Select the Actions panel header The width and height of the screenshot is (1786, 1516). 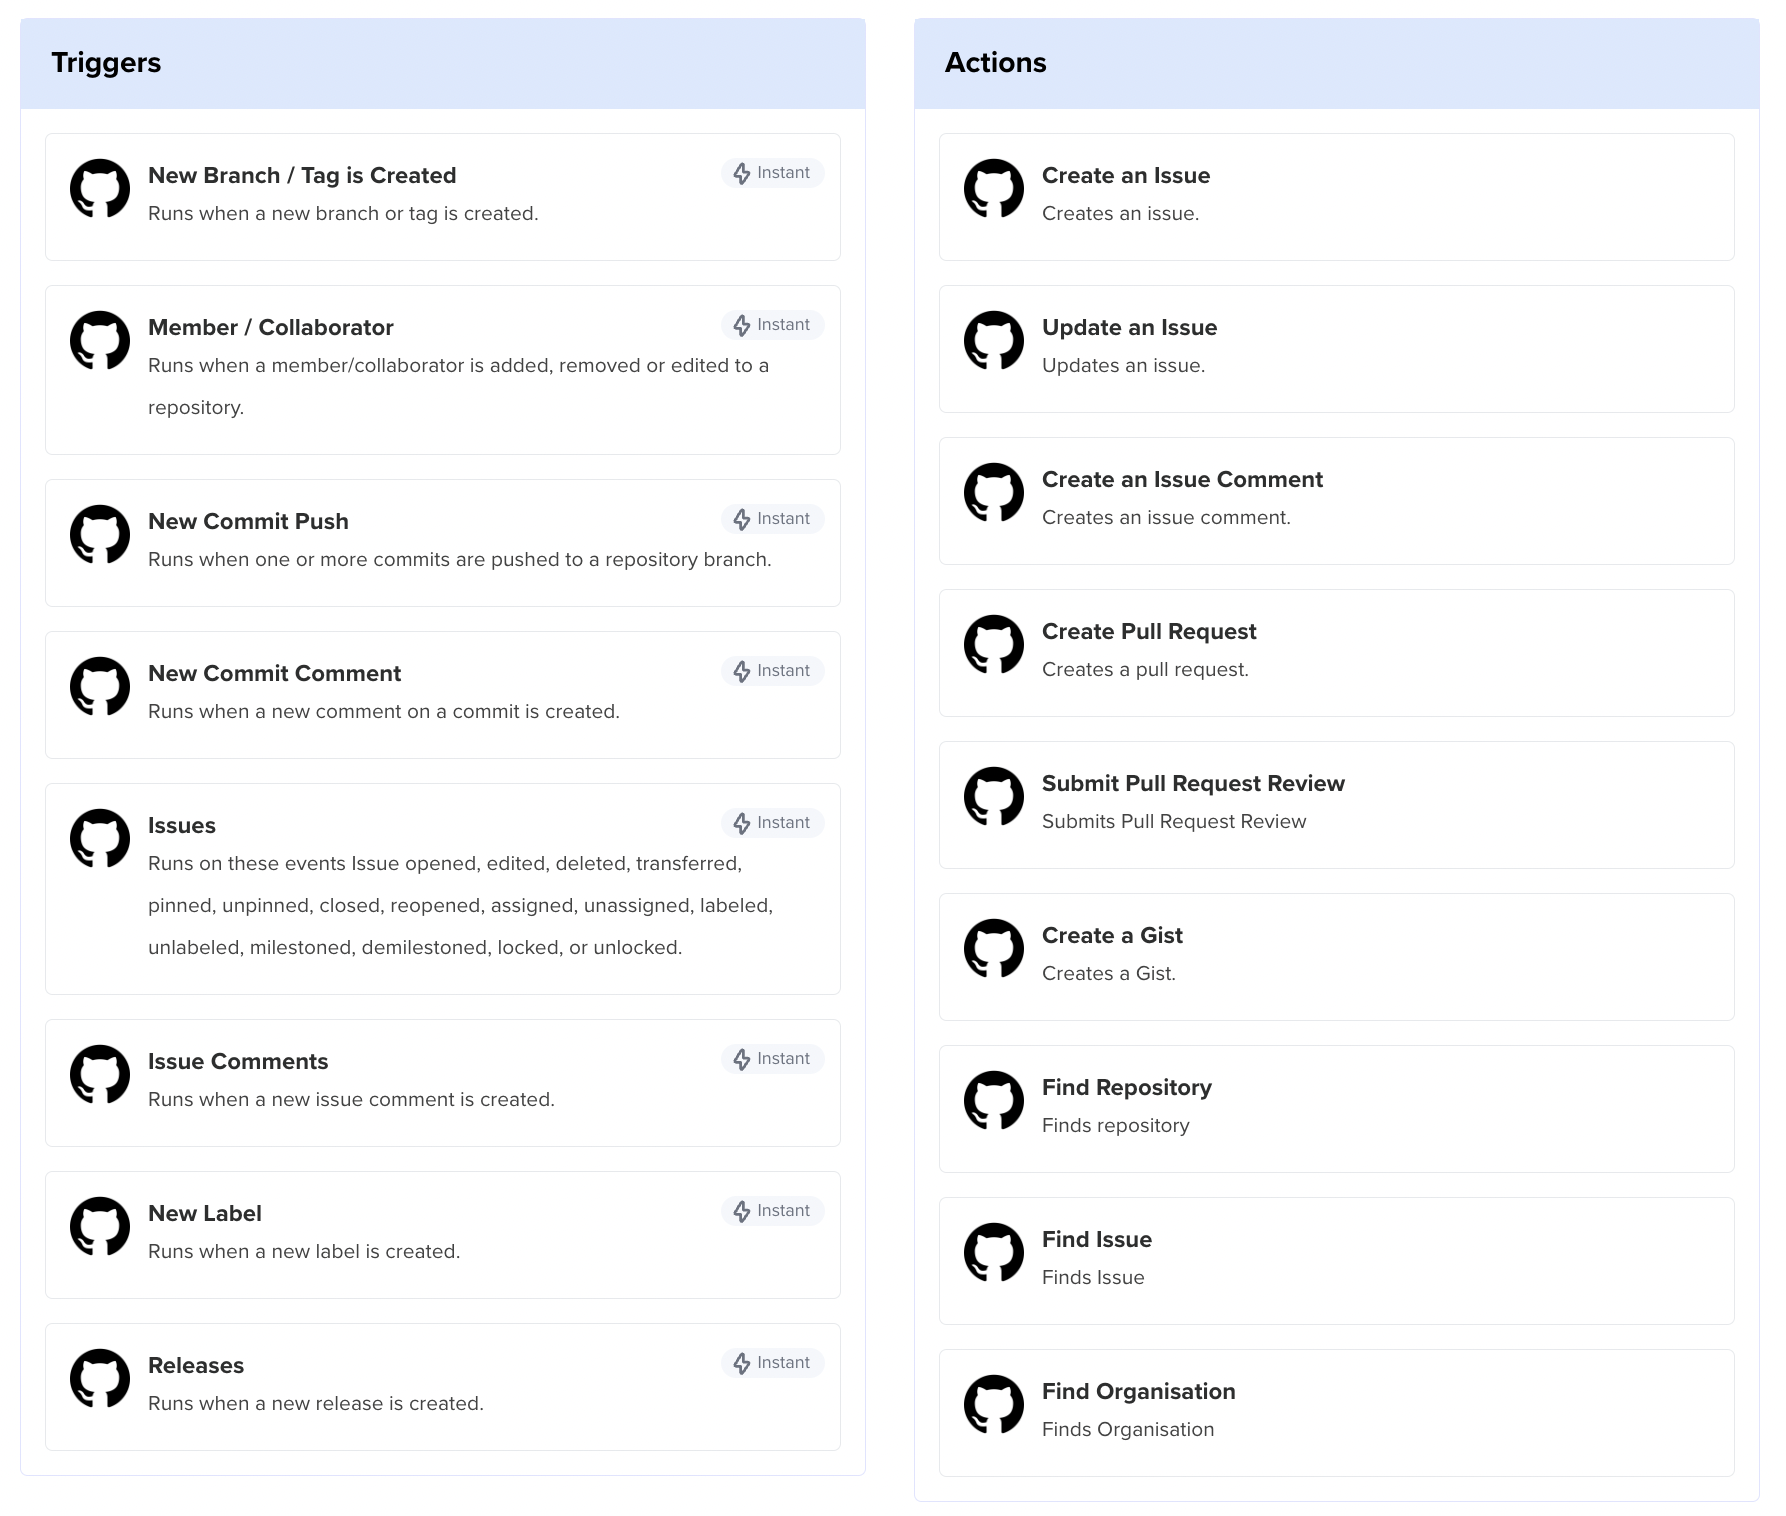(x=996, y=62)
